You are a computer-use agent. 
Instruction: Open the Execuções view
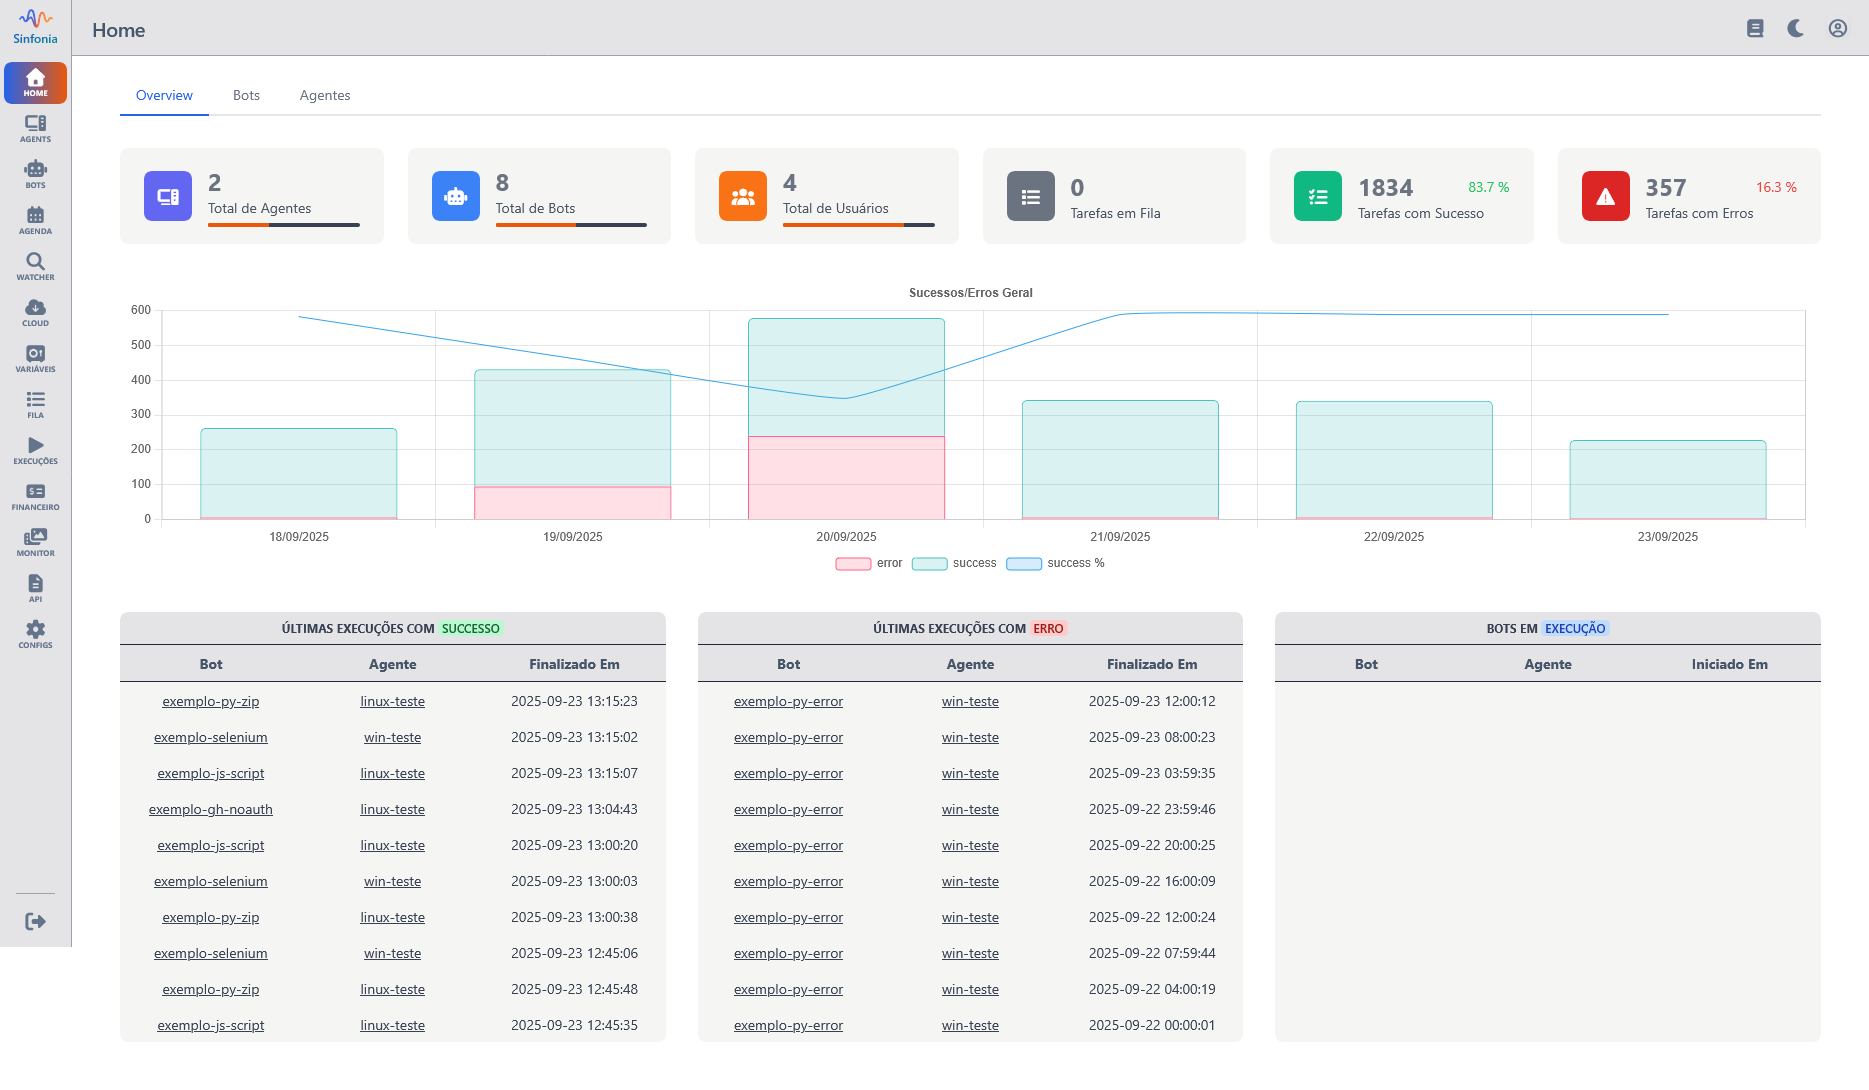(x=35, y=450)
